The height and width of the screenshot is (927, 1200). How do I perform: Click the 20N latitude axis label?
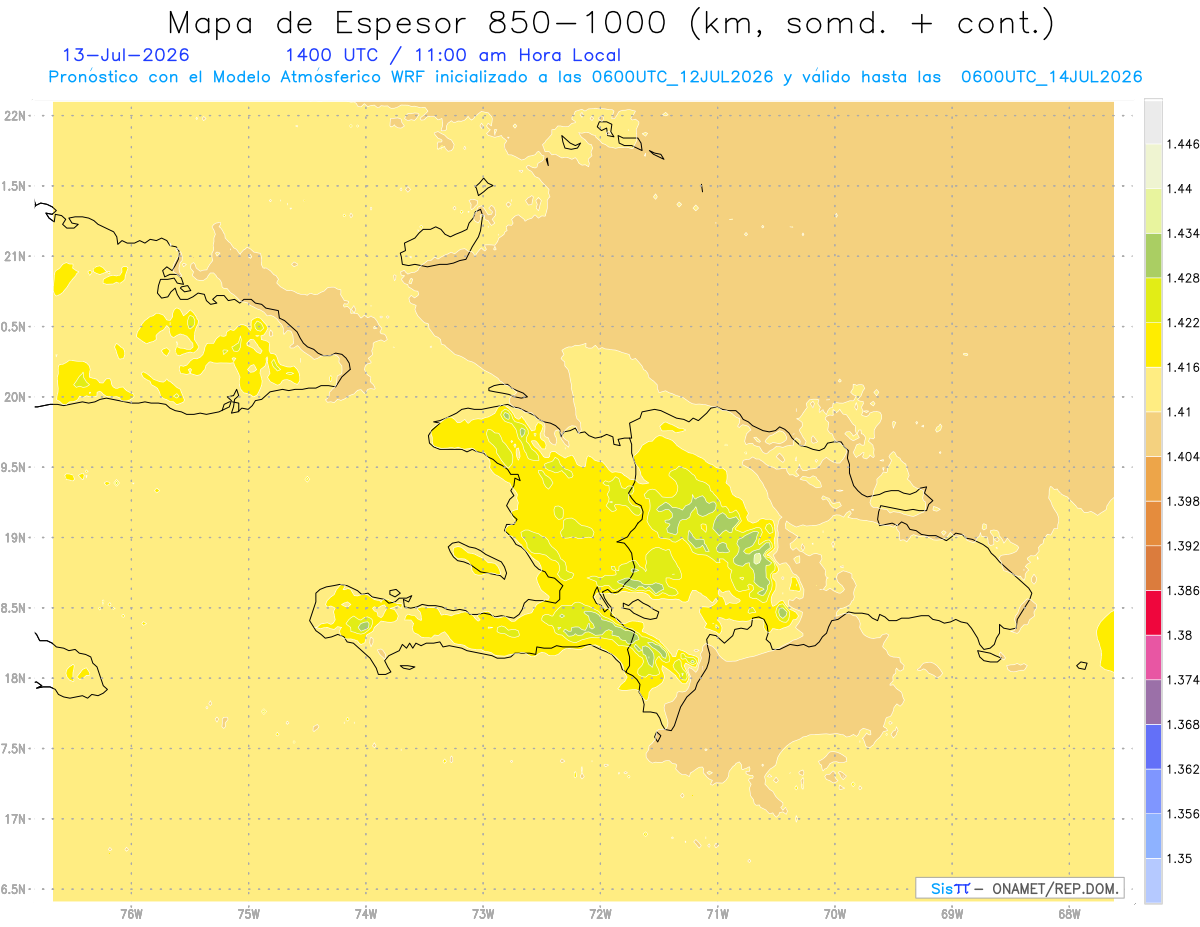click(x=17, y=397)
